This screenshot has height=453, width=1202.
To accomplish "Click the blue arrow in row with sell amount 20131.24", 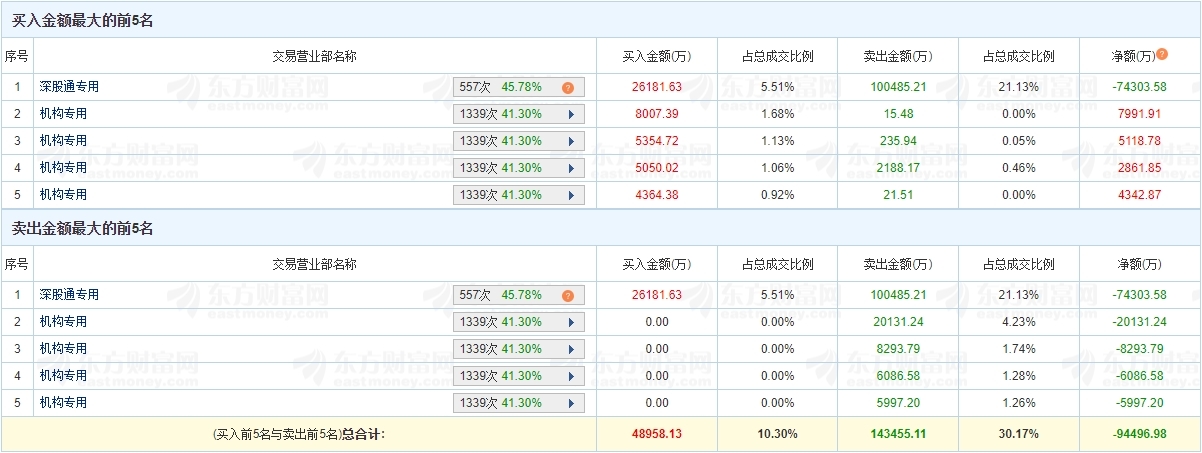I will [570, 322].
